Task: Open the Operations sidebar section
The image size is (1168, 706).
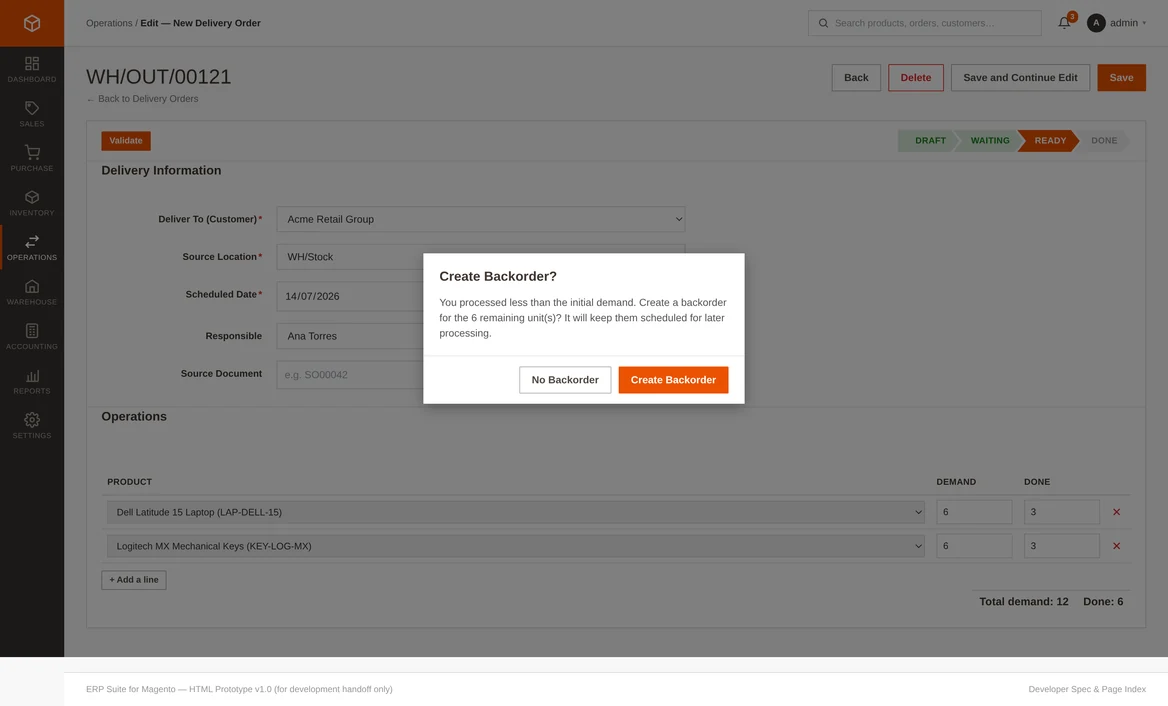Action: tap(31, 248)
